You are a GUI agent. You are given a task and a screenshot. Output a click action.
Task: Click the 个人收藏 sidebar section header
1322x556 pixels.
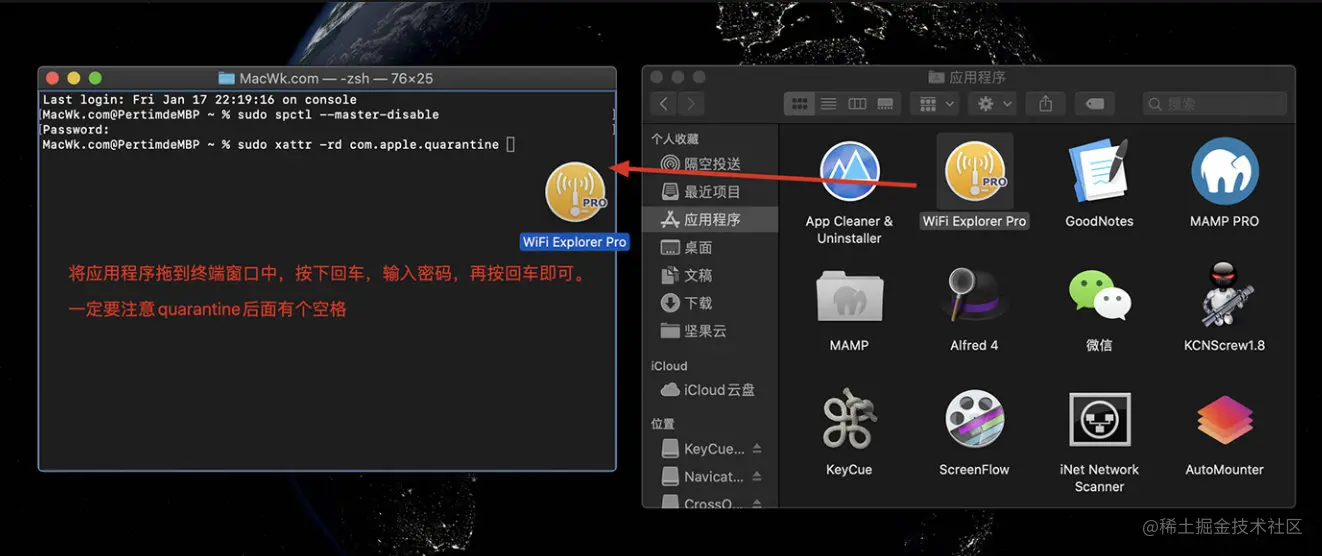click(675, 139)
